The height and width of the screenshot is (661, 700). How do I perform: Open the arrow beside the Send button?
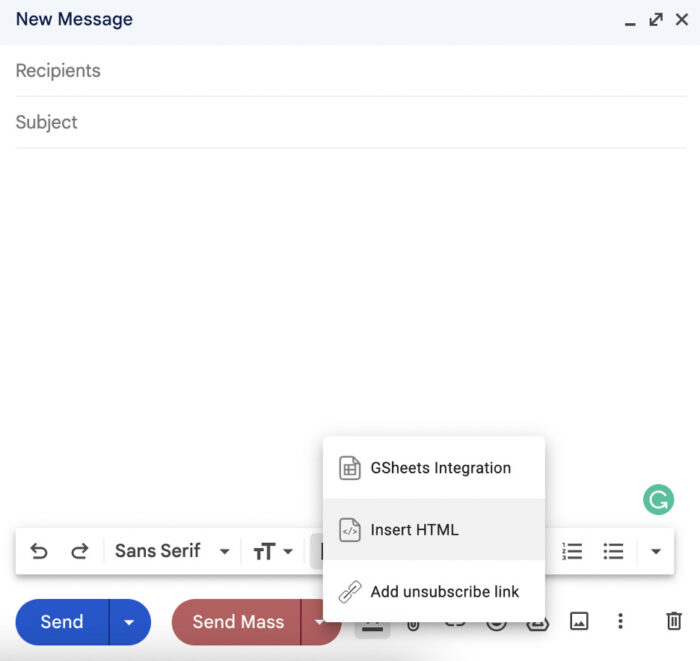129,622
